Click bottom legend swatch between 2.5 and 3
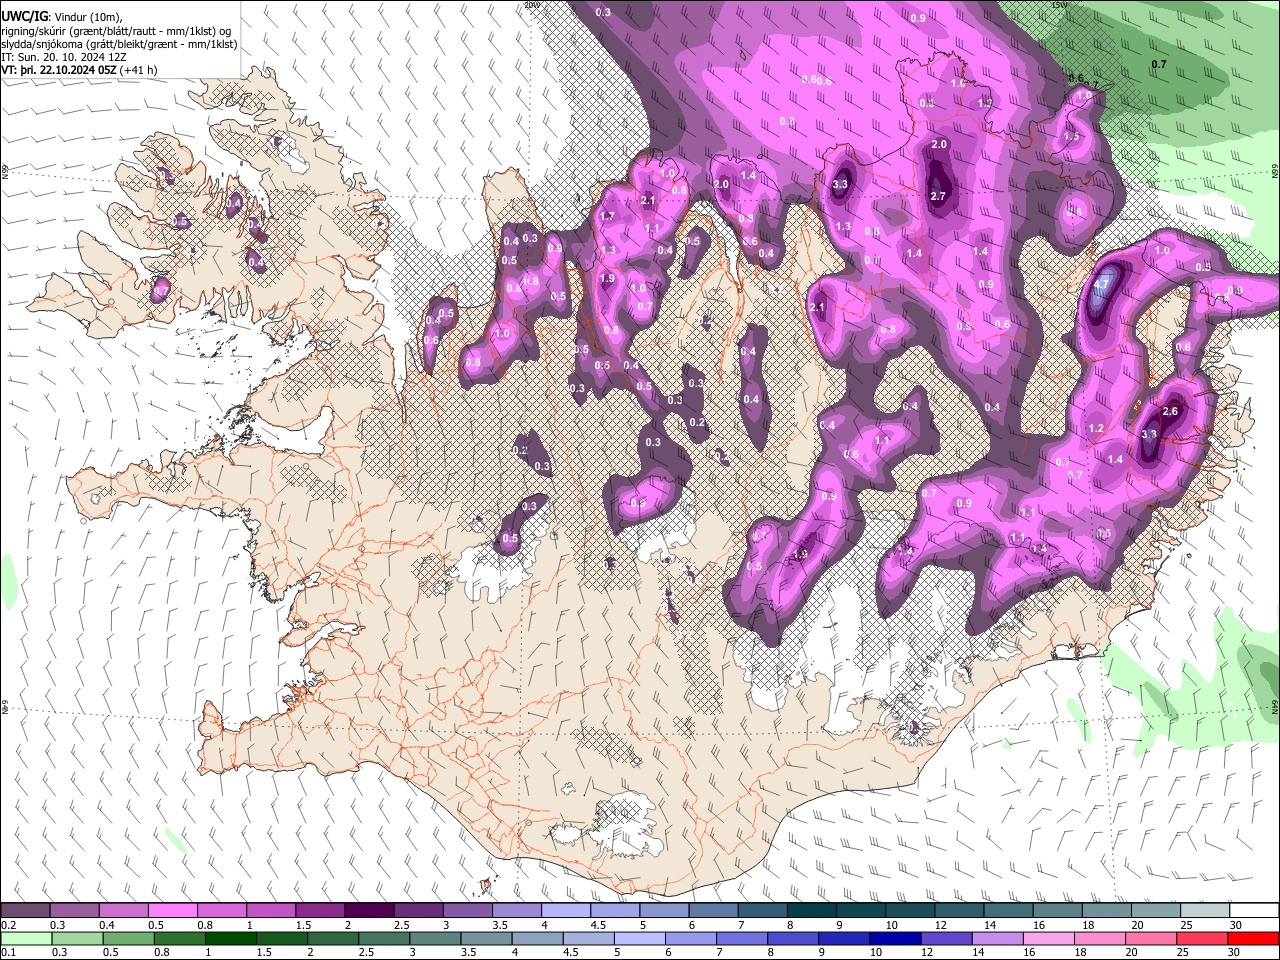This screenshot has height=960, width=1280. click(385, 938)
